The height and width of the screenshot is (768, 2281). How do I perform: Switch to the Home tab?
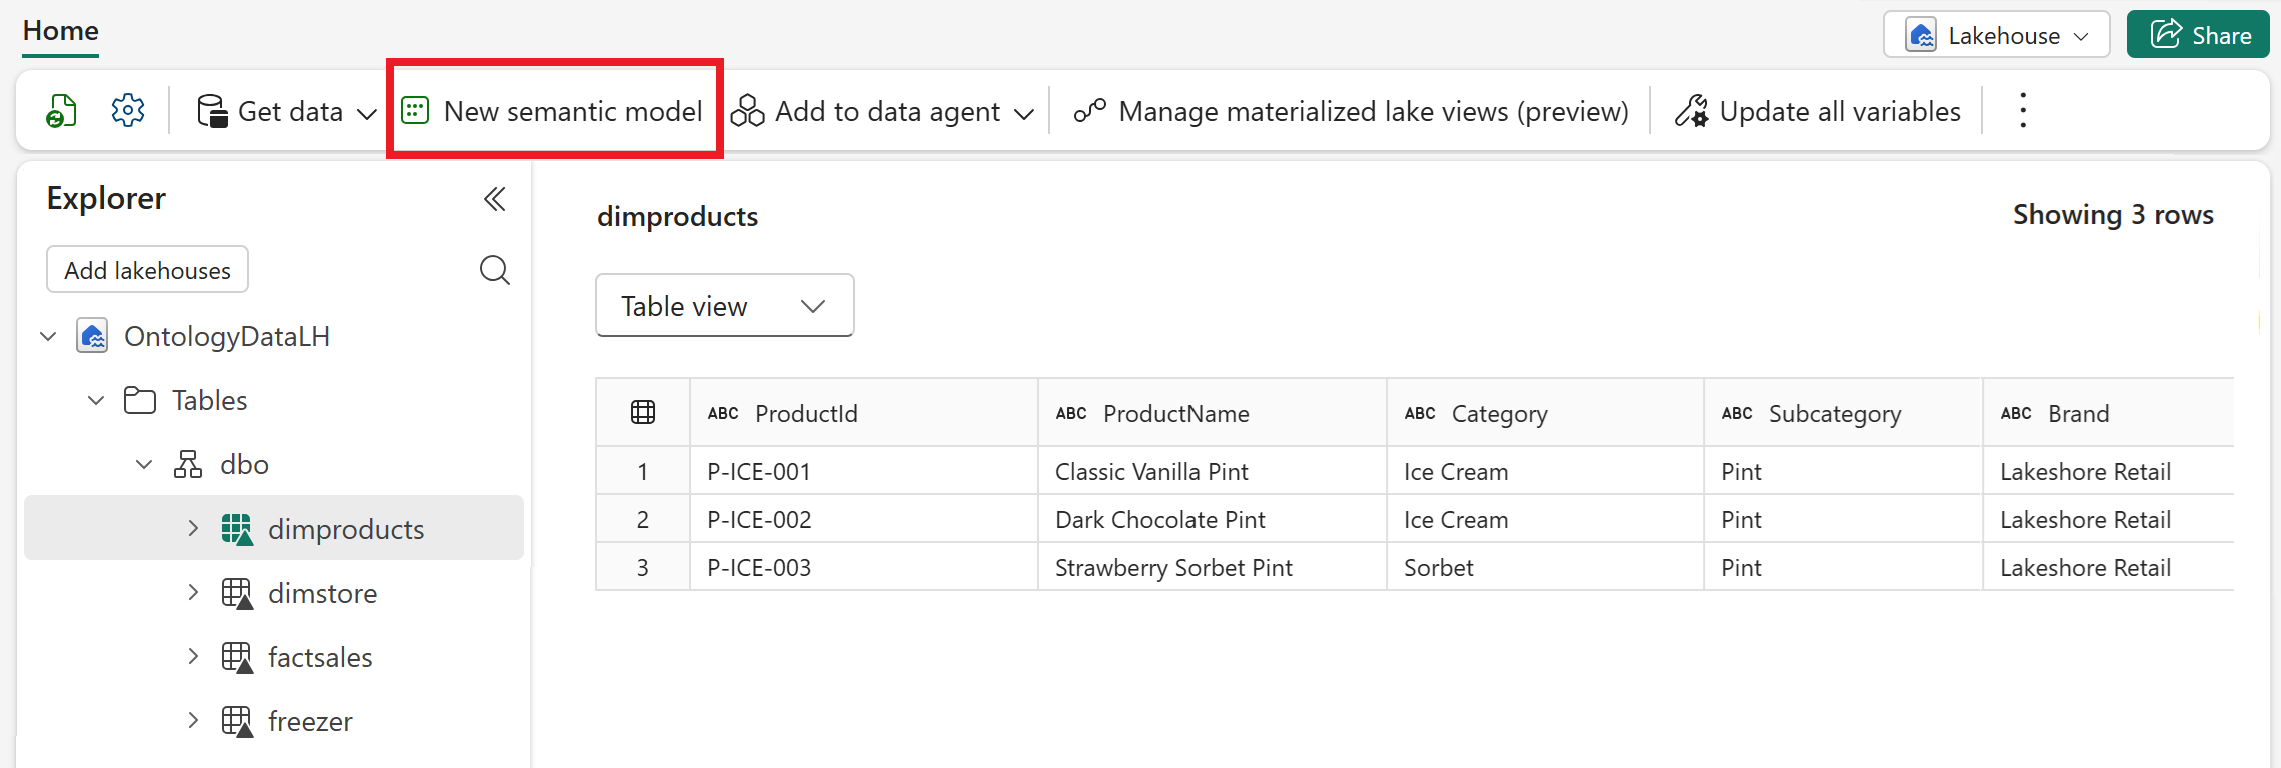[x=61, y=31]
